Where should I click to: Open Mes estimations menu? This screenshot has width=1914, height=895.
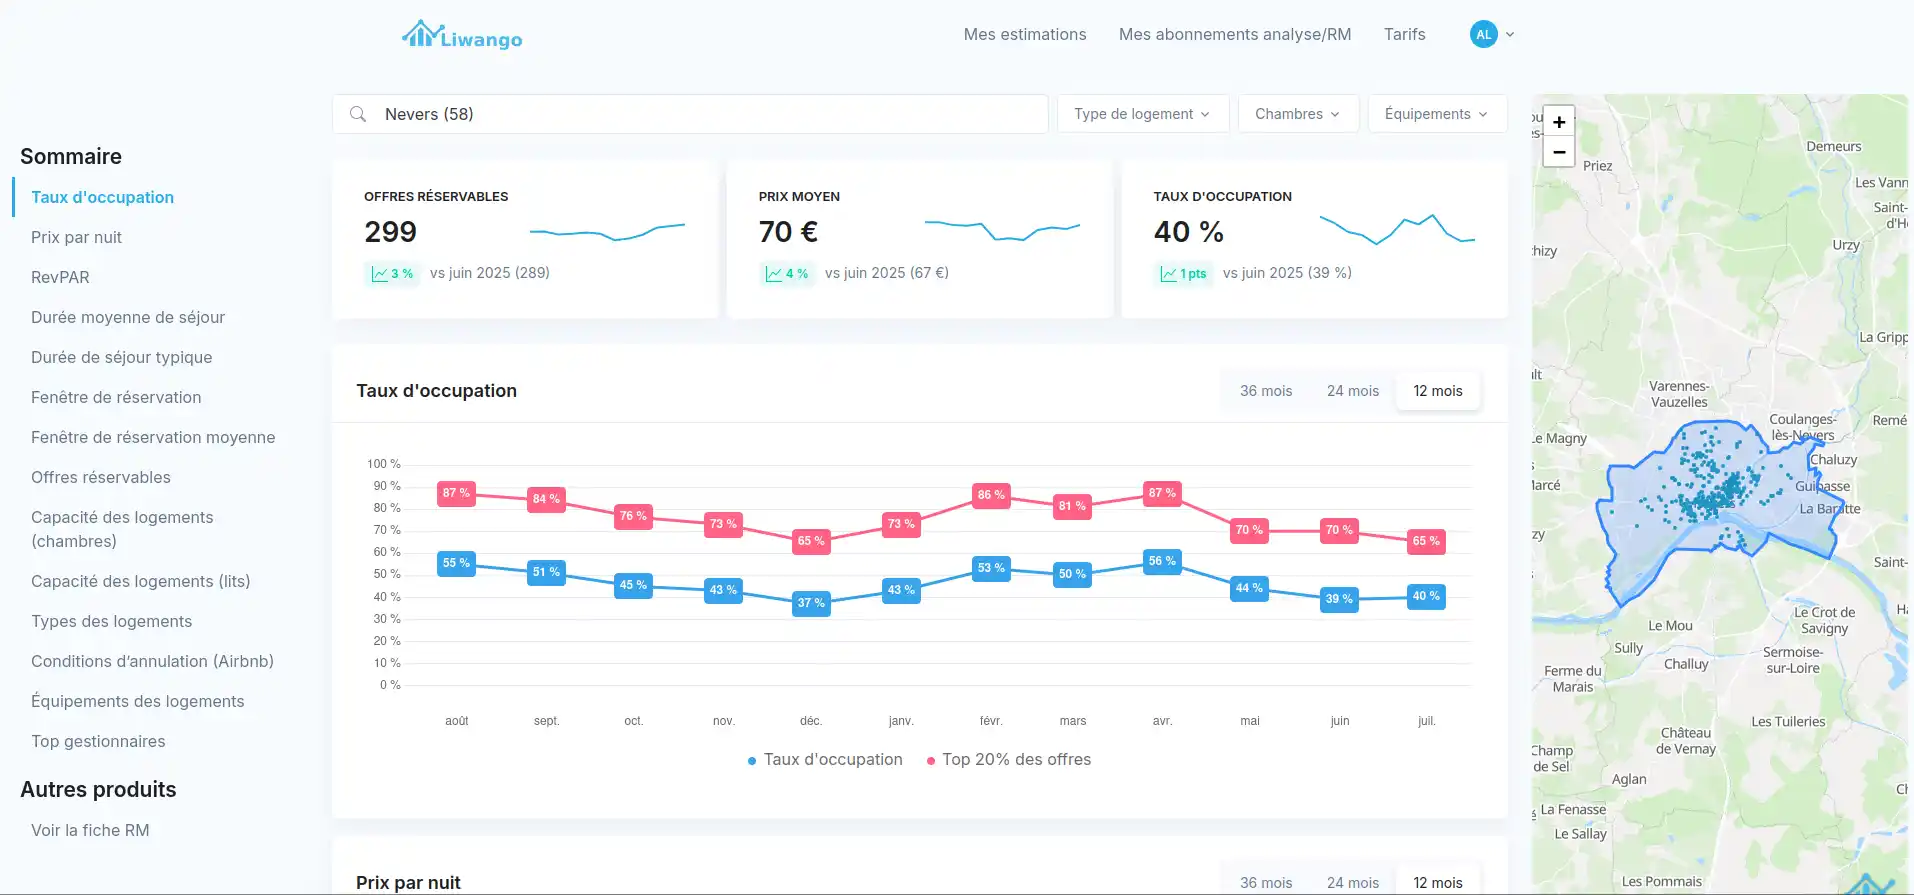(x=1024, y=34)
